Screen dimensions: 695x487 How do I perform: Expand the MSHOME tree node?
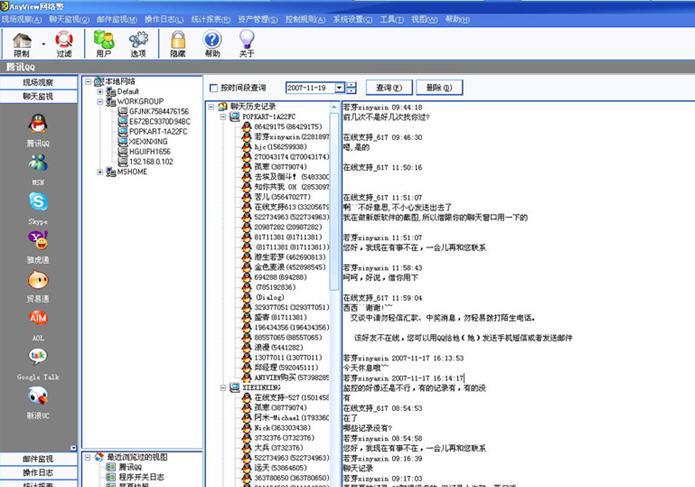100,172
